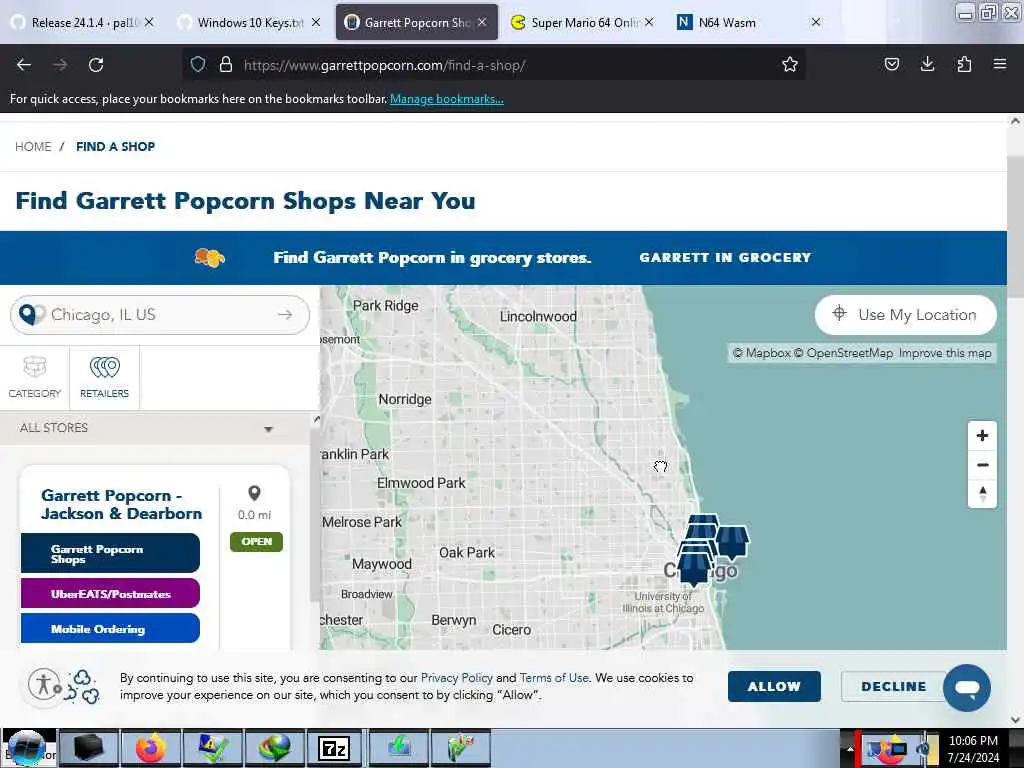Click the Chicago, IL US location field
Screen dimensions: 1024x768
160,315
